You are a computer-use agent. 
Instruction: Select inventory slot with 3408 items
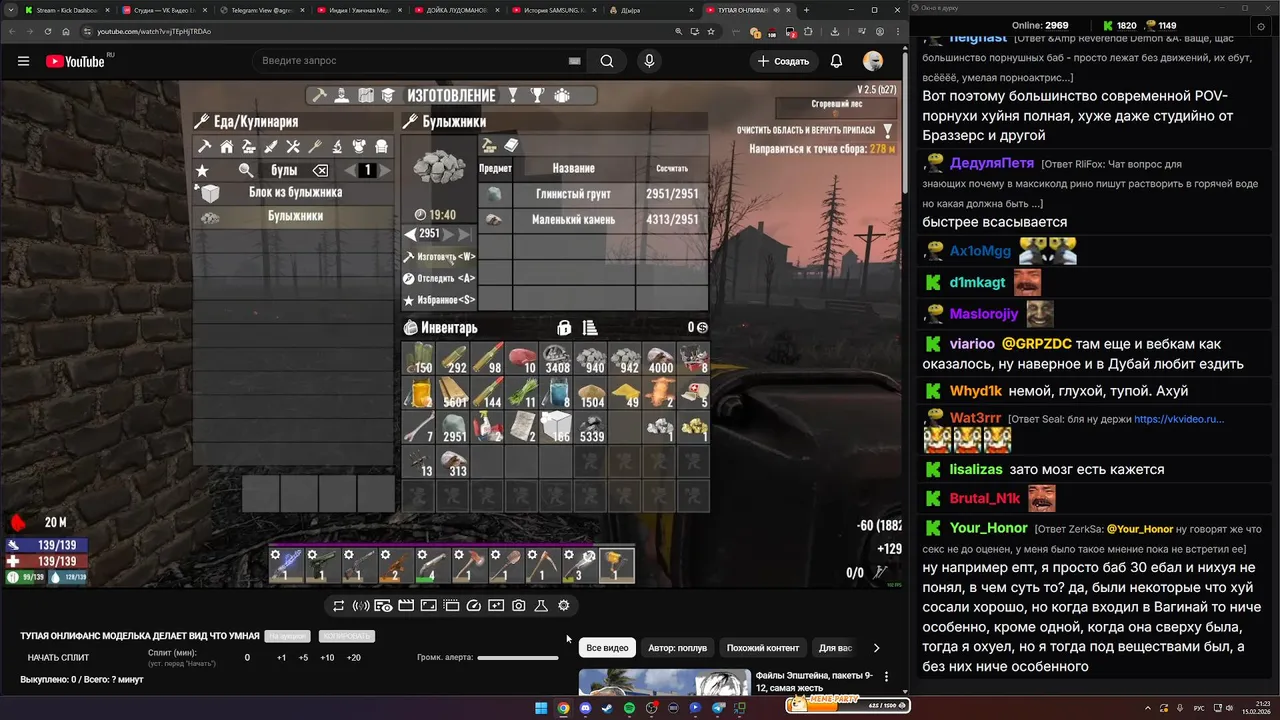click(x=556, y=359)
